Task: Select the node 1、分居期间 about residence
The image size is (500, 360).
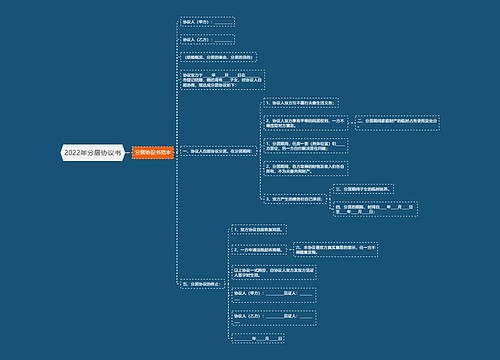Action: click(x=306, y=146)
